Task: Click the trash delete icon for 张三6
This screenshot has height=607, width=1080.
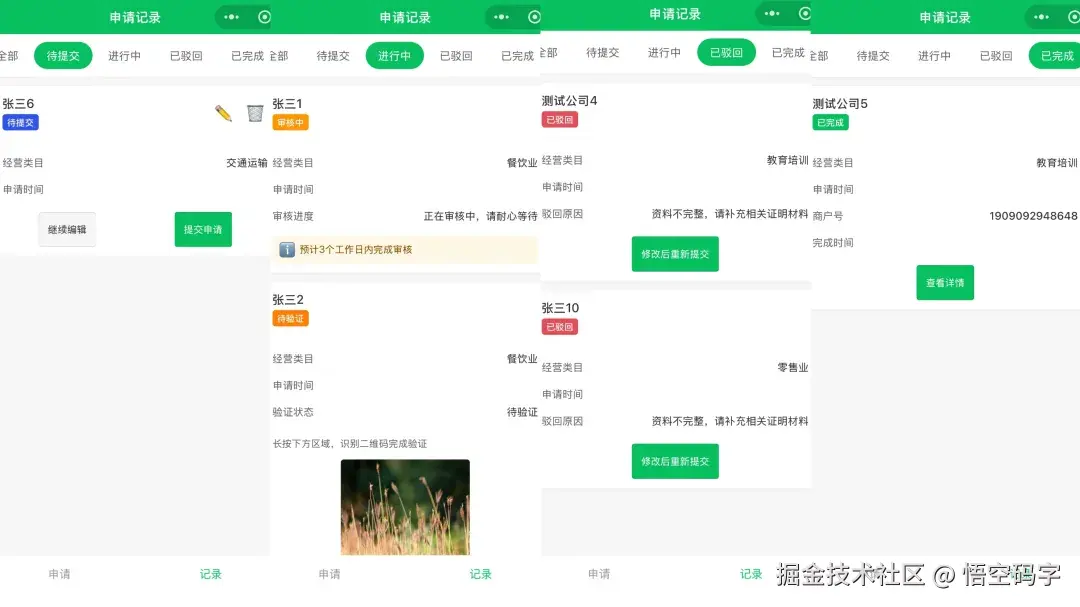Action: (255, 114)
